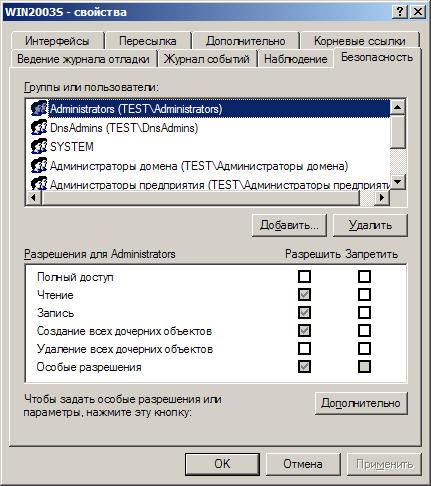
Task: Click the horizontal scroll left arrow
Action: pos(33,197)
